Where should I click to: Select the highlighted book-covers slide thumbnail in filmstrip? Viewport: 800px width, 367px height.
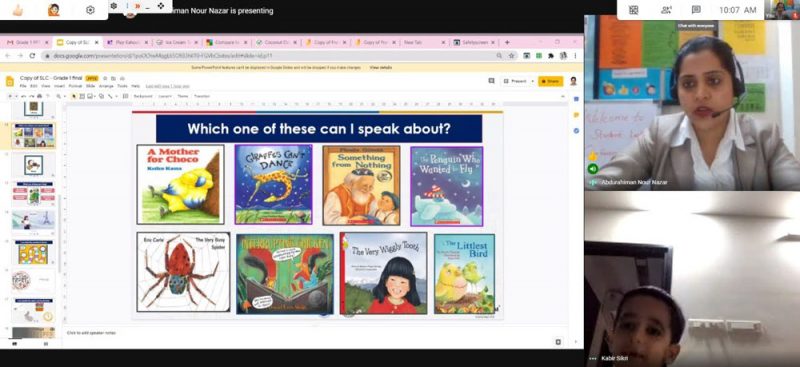click(34, 136)
